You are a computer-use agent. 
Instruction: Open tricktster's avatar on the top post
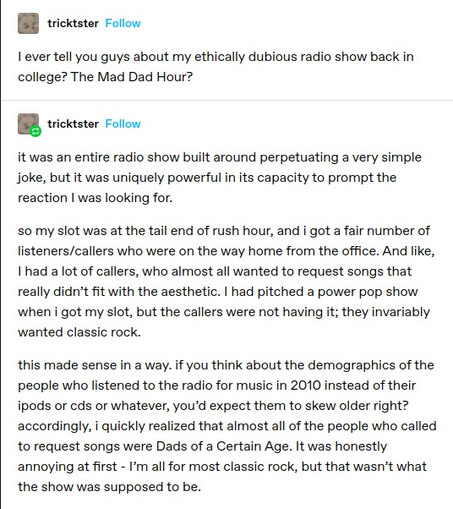28,23
